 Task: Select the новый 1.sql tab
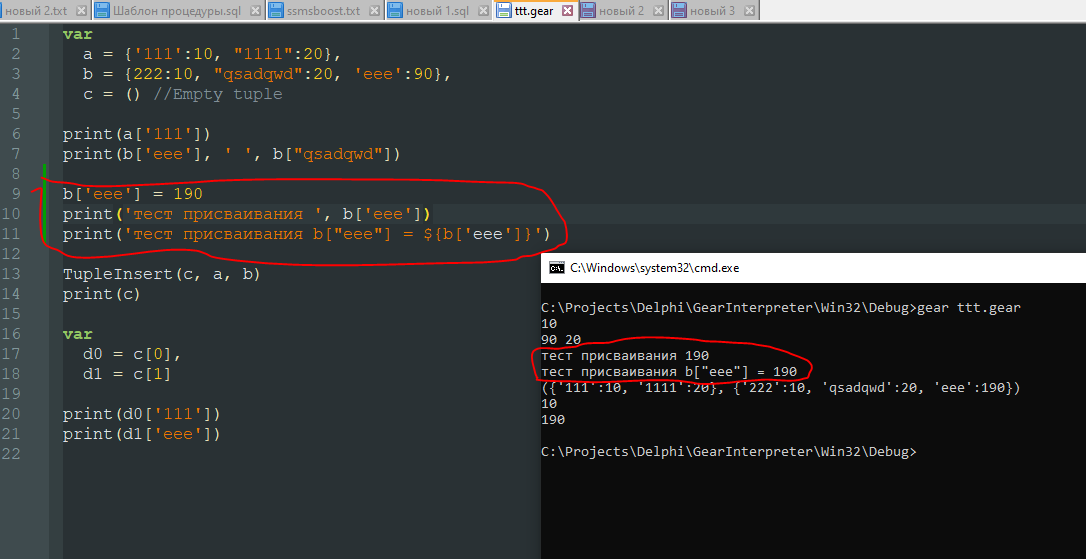click(438, 10)
